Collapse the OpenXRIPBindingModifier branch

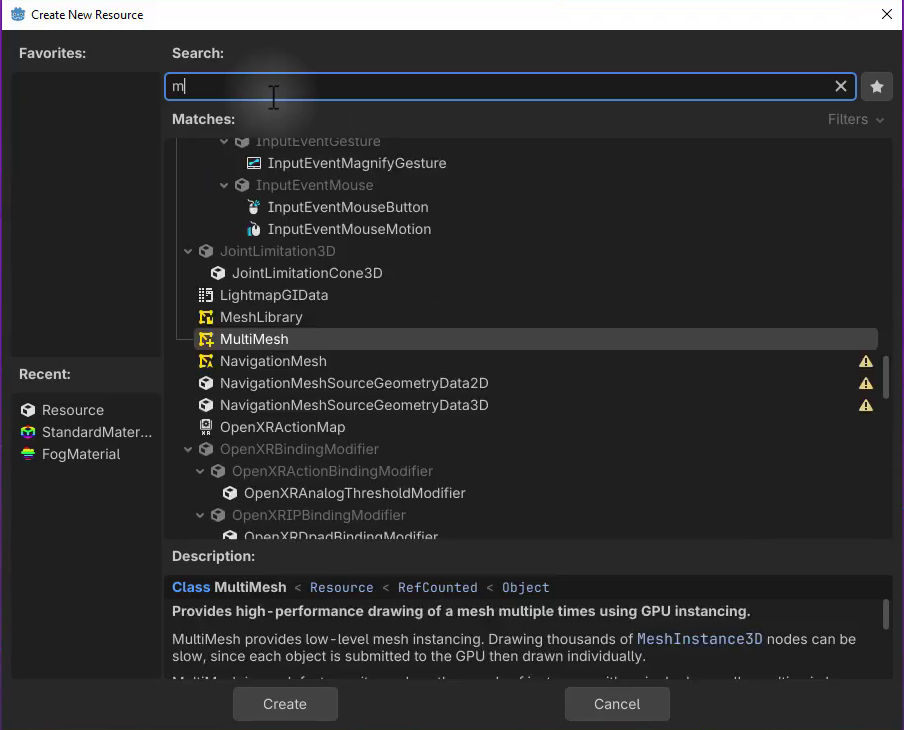200,515
